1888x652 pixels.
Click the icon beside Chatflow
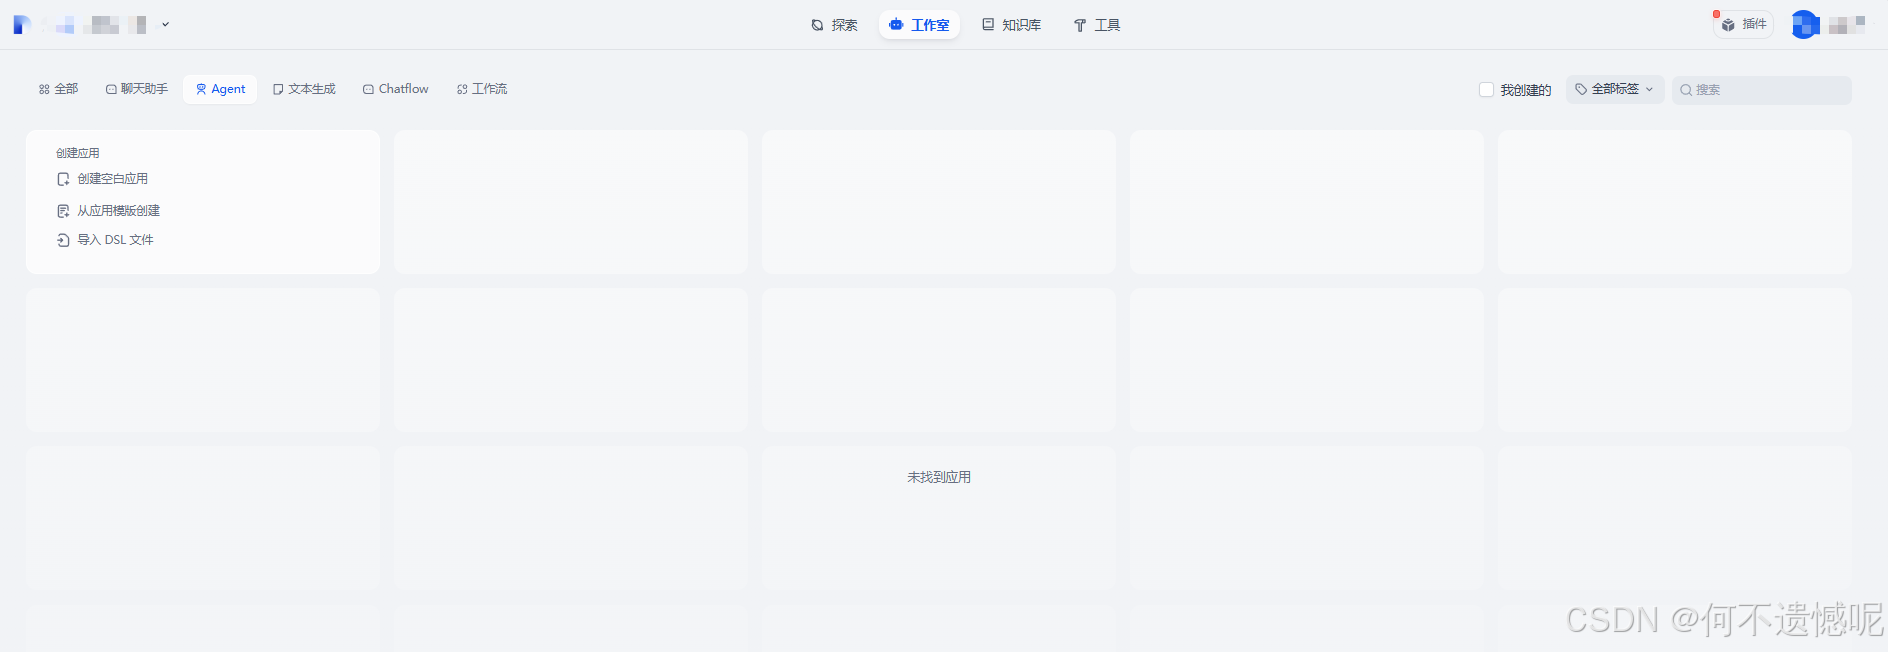click(x=368, y=89)
